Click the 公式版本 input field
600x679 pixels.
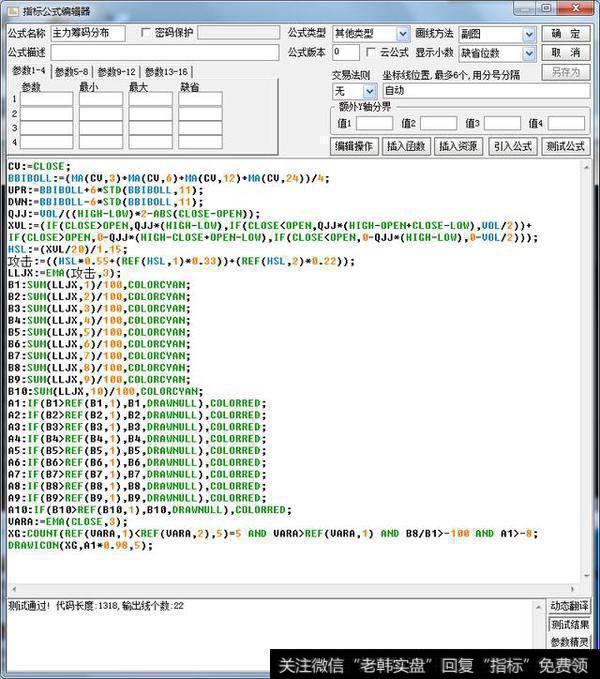point(346,53)
